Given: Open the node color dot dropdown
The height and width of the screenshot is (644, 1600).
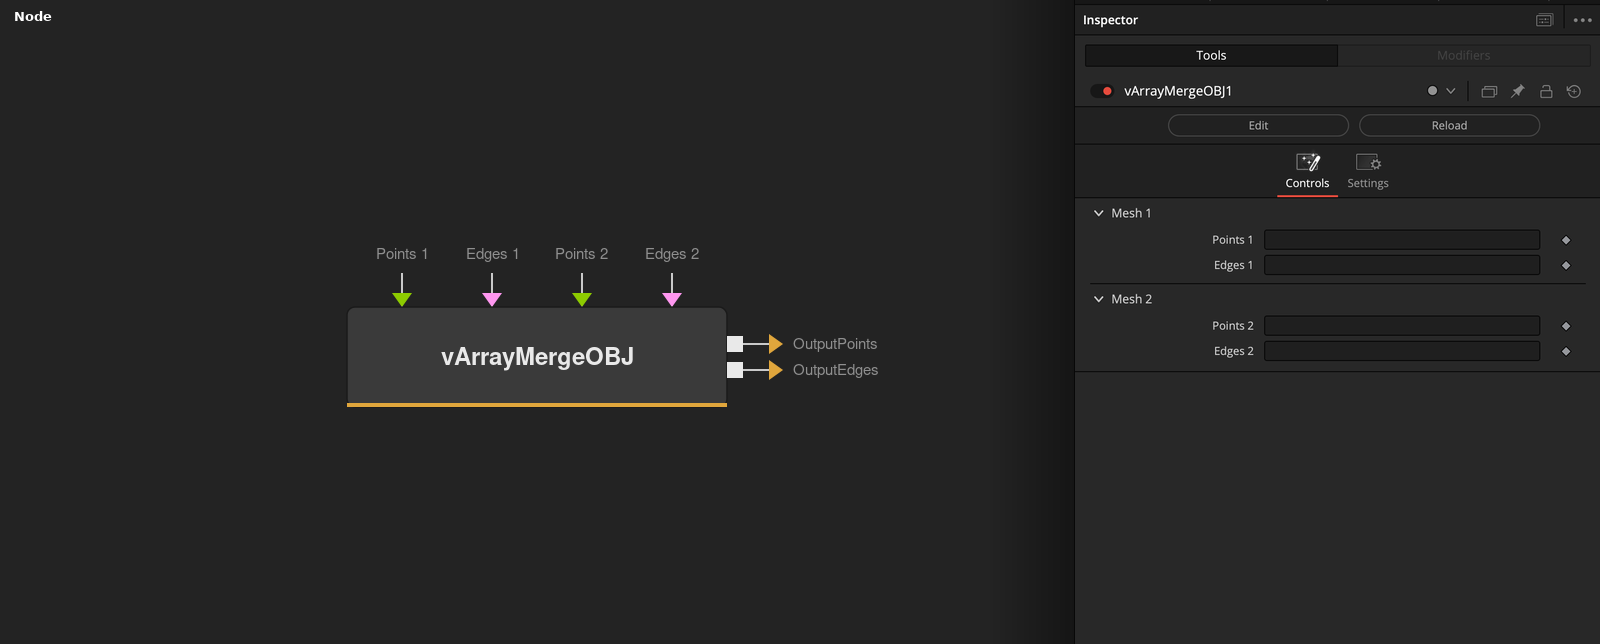Looking at the screenshot, I should coord(1441,91).
